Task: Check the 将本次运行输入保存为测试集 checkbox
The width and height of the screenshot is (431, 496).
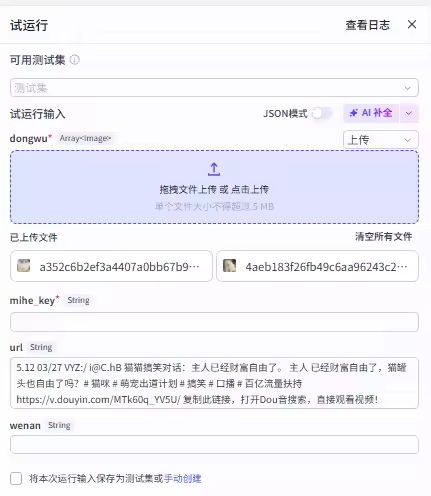Action: pyautogui.click(x=16, y=478)
